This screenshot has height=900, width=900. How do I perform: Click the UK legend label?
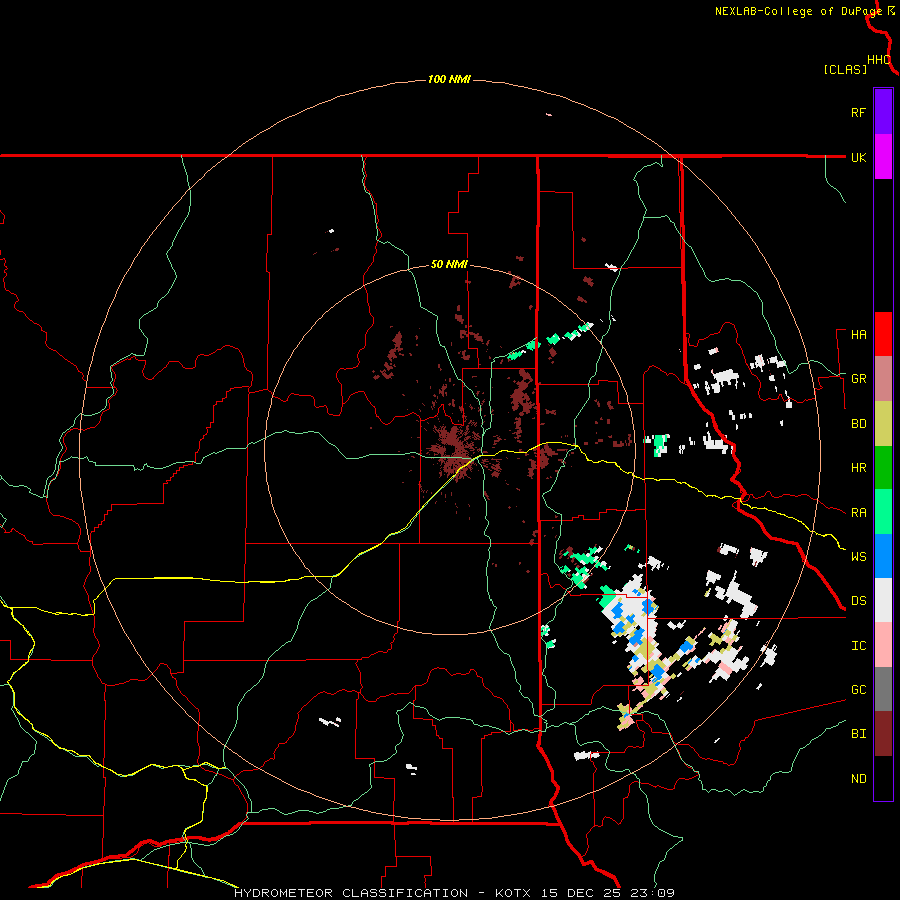pyautogui.click(x=858, y=157)
